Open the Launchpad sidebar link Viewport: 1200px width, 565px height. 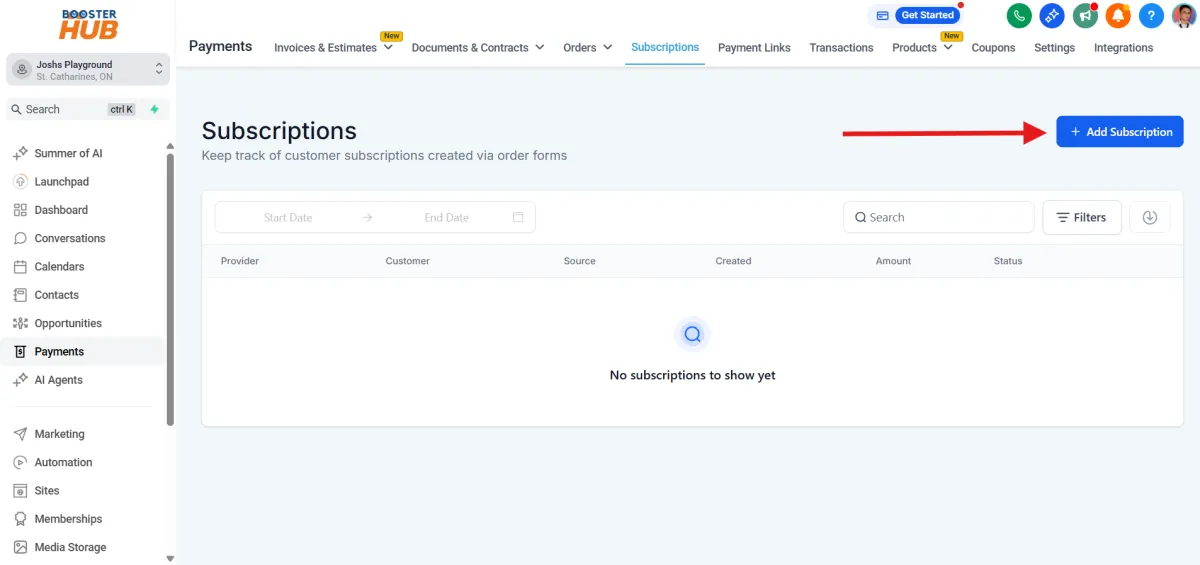point(62,182)
